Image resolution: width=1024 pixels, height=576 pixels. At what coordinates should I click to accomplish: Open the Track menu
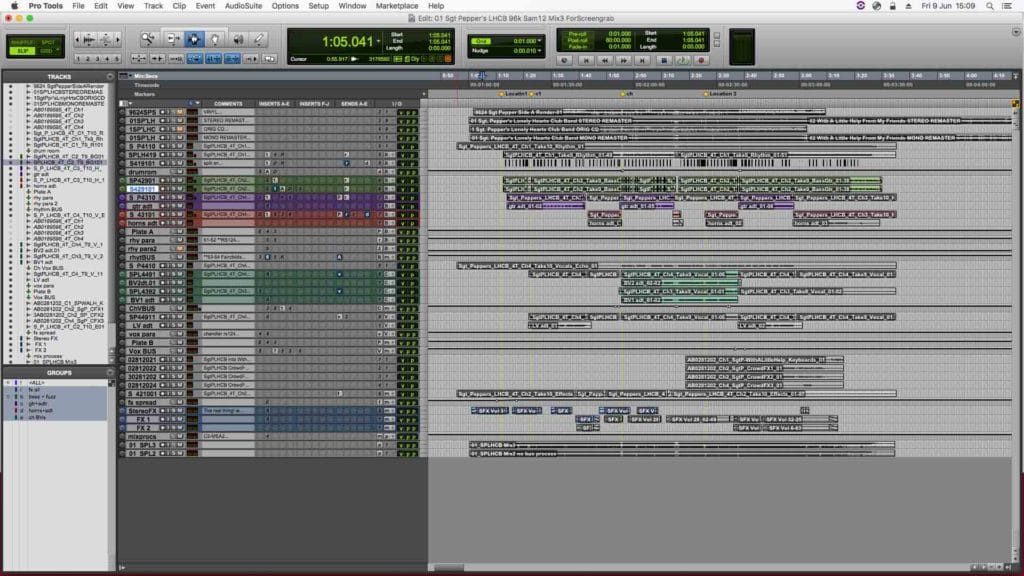point(153,6)
